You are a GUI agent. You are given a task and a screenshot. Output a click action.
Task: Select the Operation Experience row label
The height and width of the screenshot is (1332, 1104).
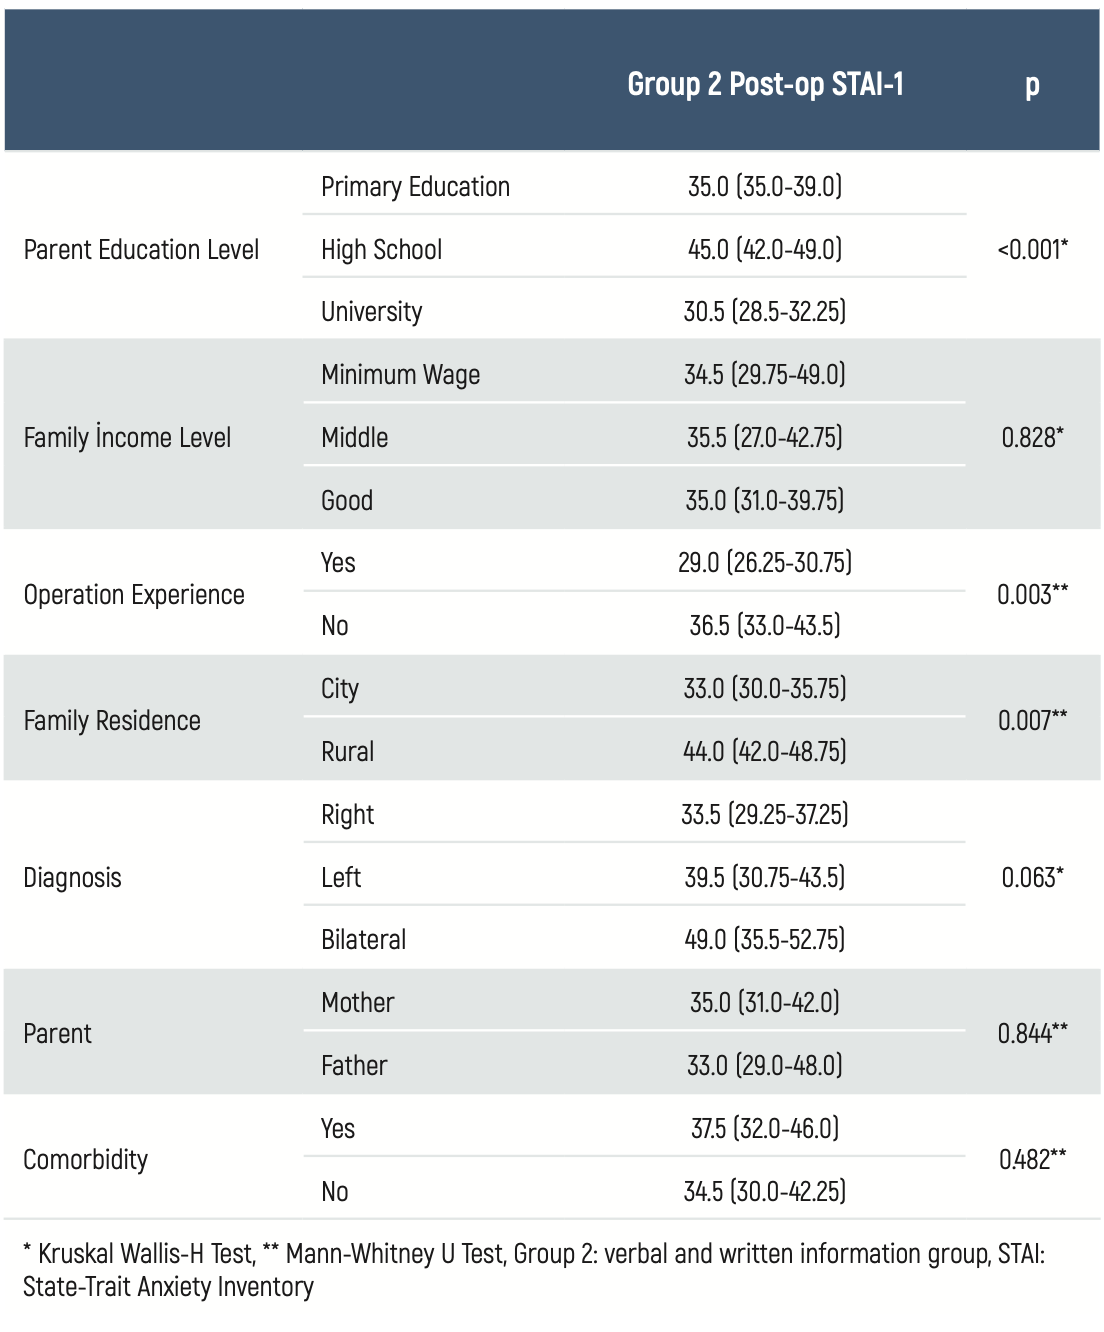tap(134, 595)
